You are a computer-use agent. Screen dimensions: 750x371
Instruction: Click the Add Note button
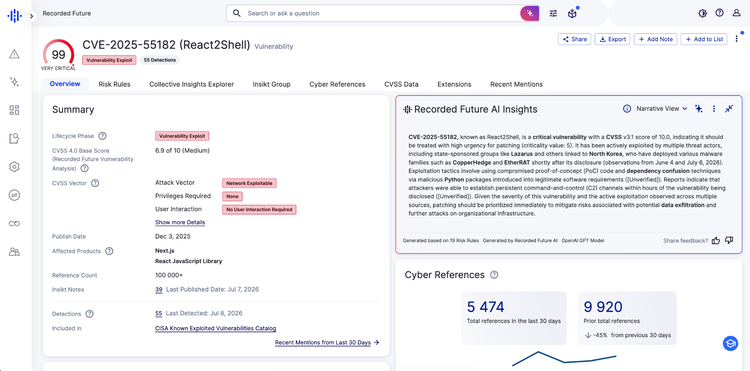[655, 39]
